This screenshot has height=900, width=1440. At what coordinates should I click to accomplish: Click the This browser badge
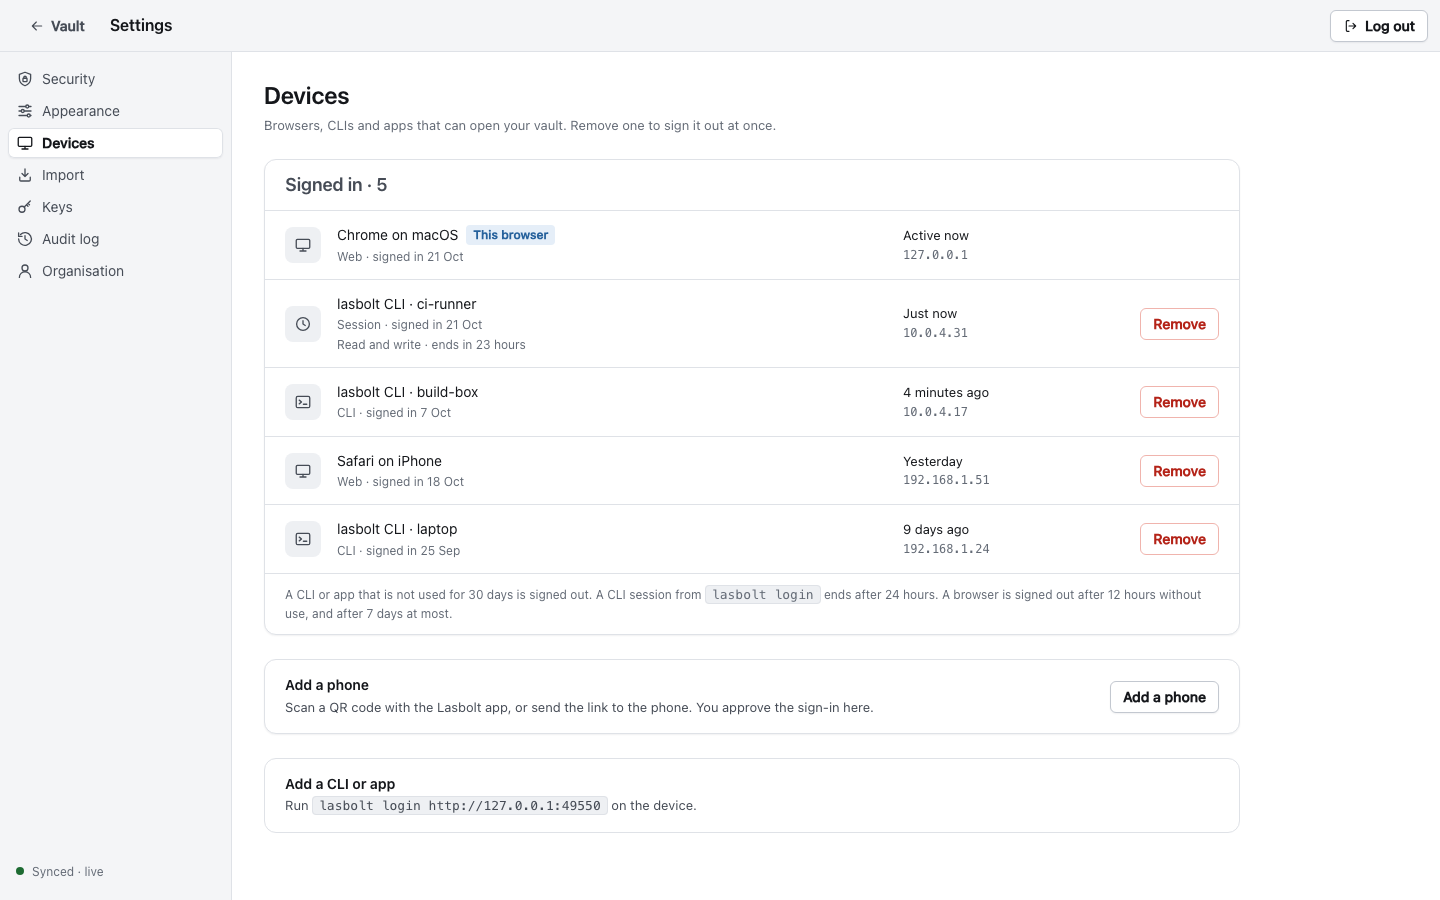[x=510, y=235]
